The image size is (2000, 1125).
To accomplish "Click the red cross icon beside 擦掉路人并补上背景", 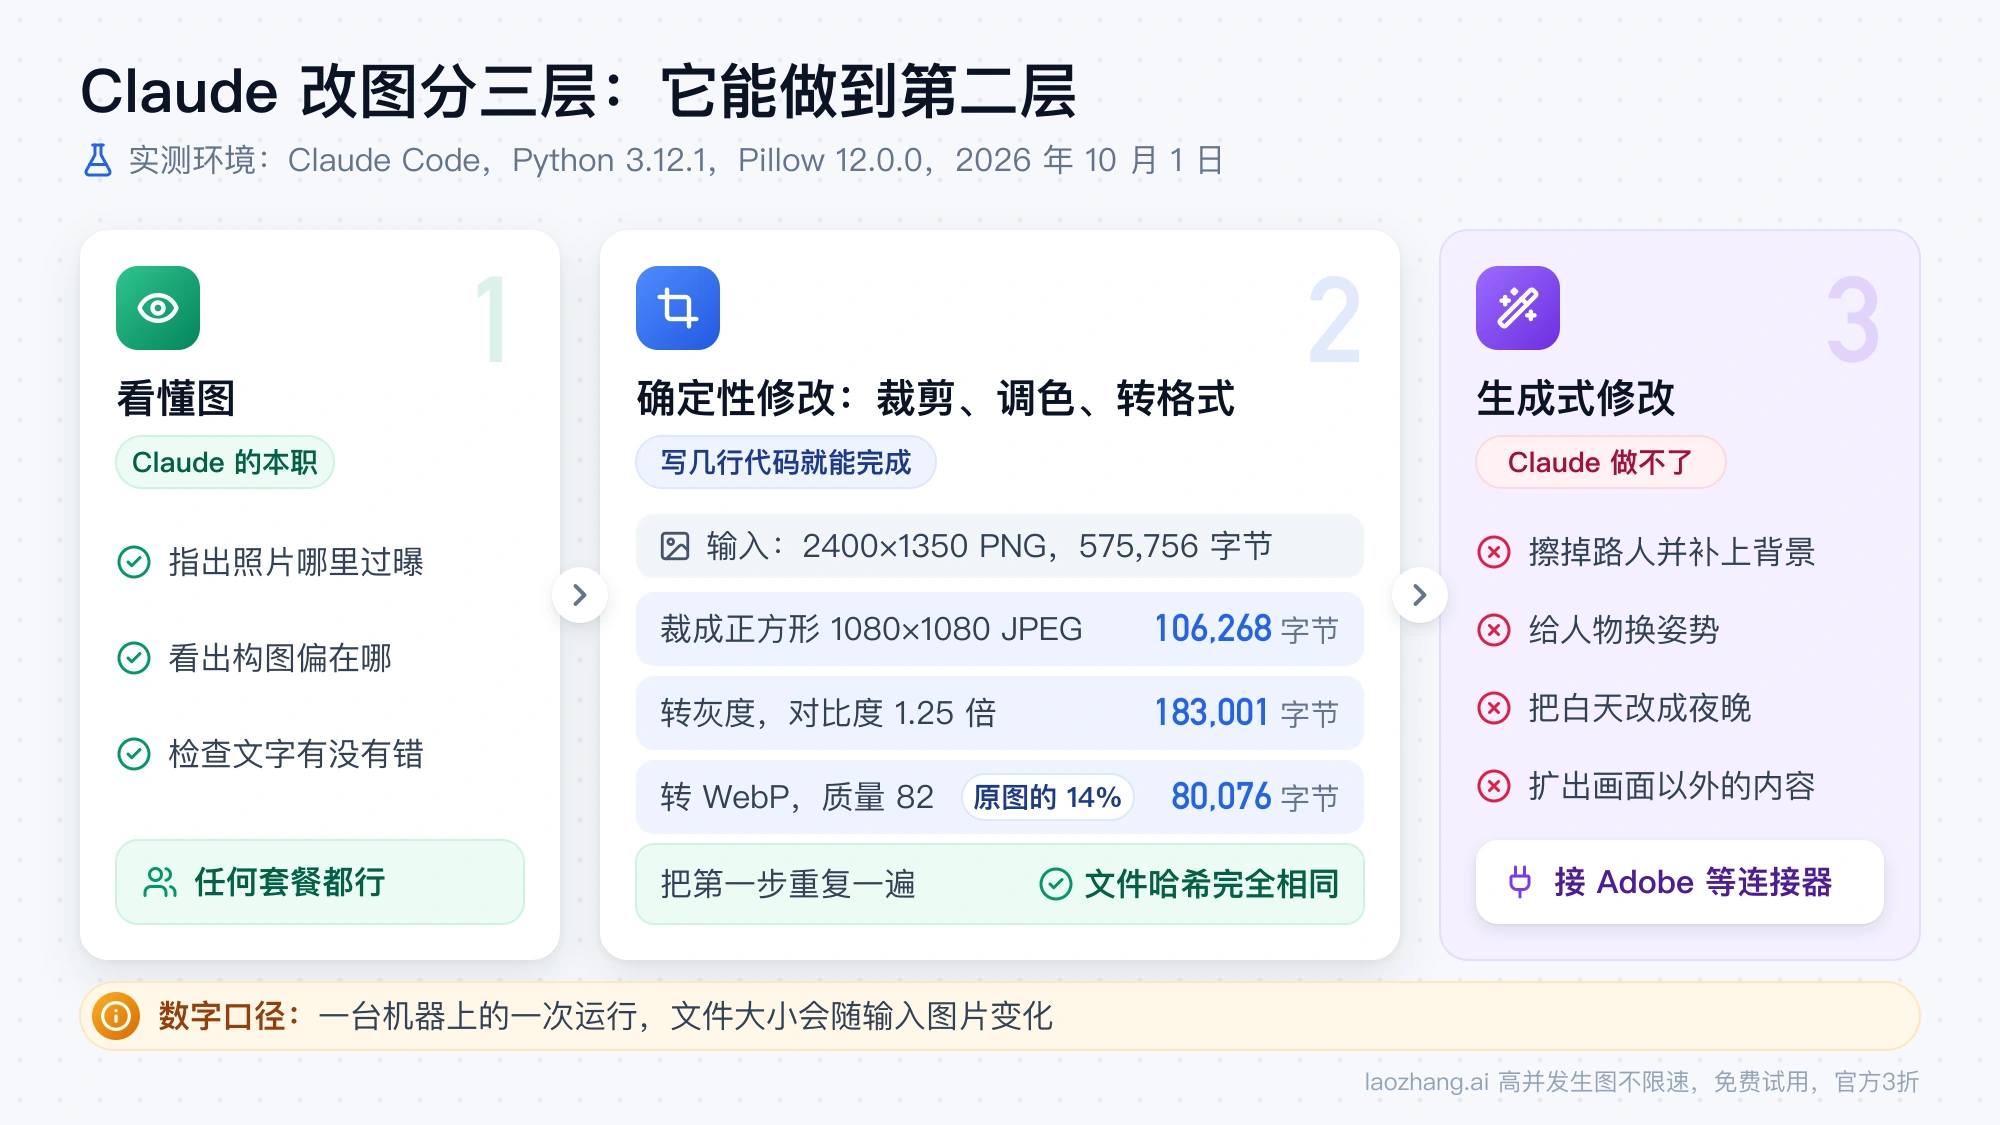I will pos(1494,552).
